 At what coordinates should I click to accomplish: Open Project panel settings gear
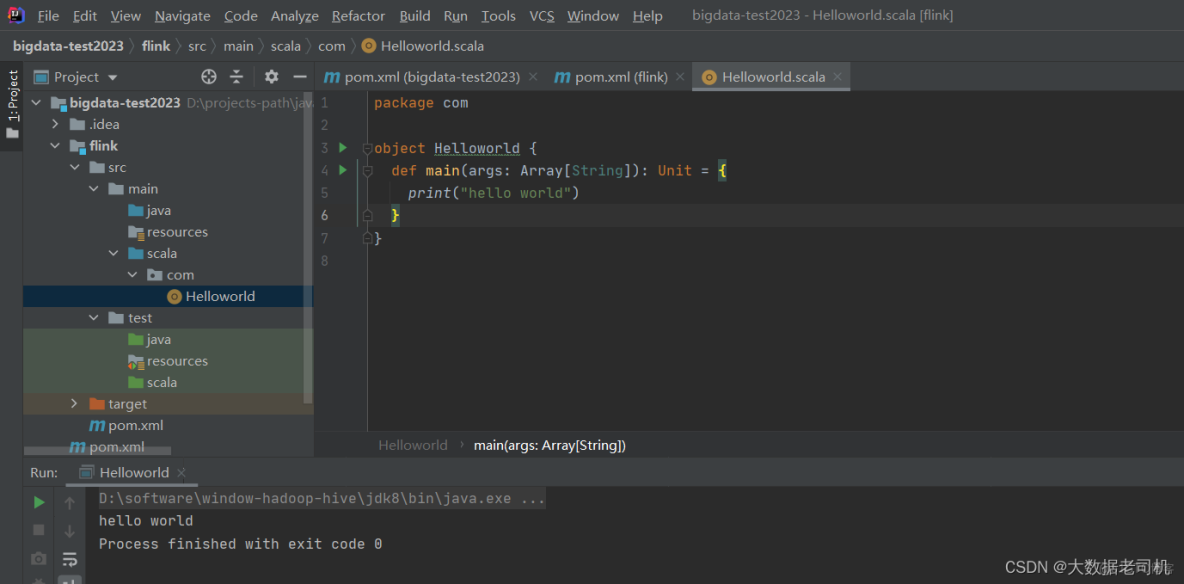271,77
